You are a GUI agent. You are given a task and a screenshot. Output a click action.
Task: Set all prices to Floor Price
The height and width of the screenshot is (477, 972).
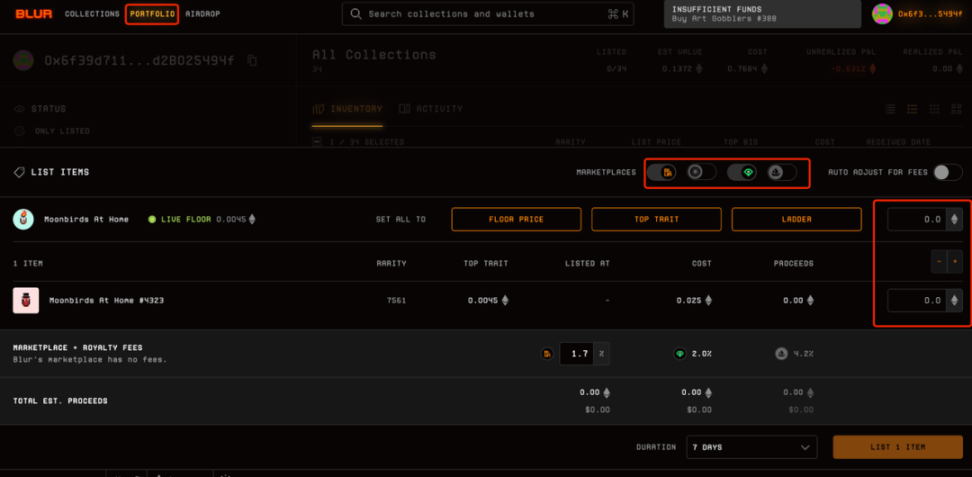pyautogui.click(x=516, y=219)
